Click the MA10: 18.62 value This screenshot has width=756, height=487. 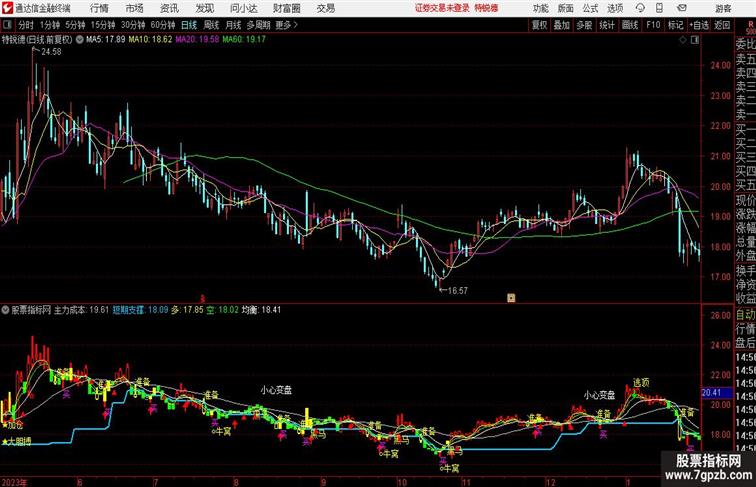coord(150,40)
